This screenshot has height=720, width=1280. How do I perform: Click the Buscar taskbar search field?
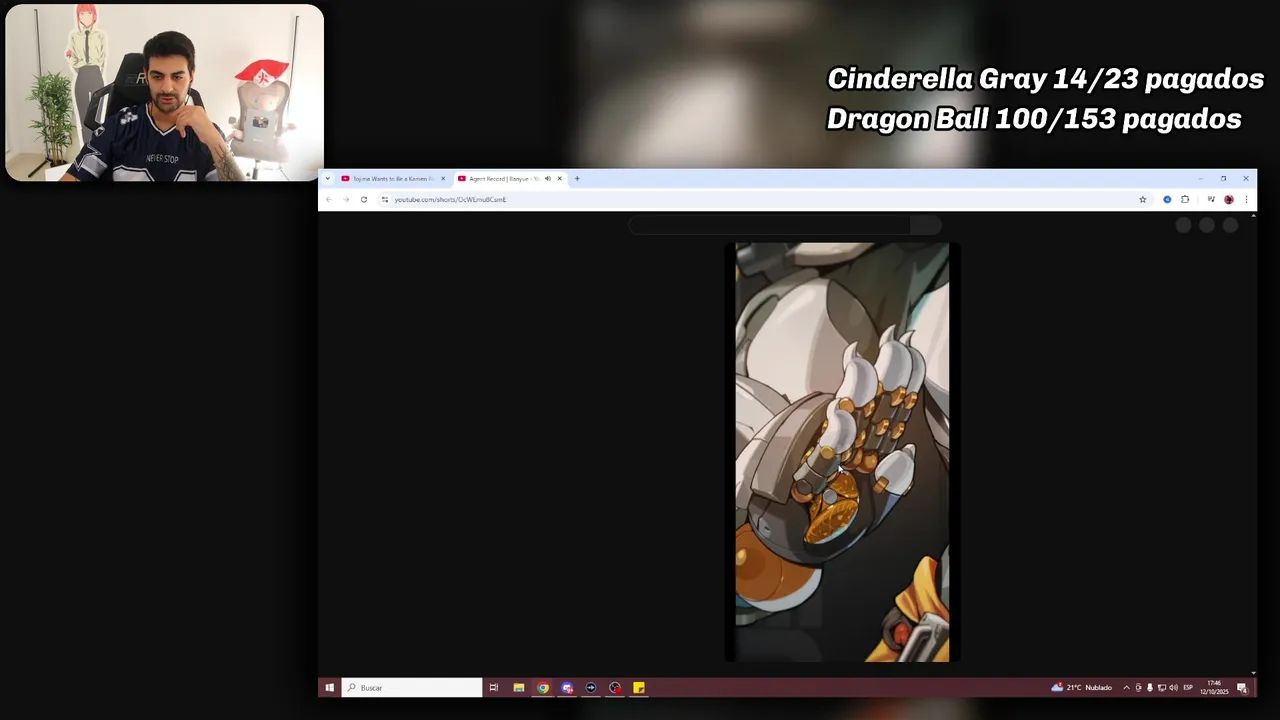(412, 688)
